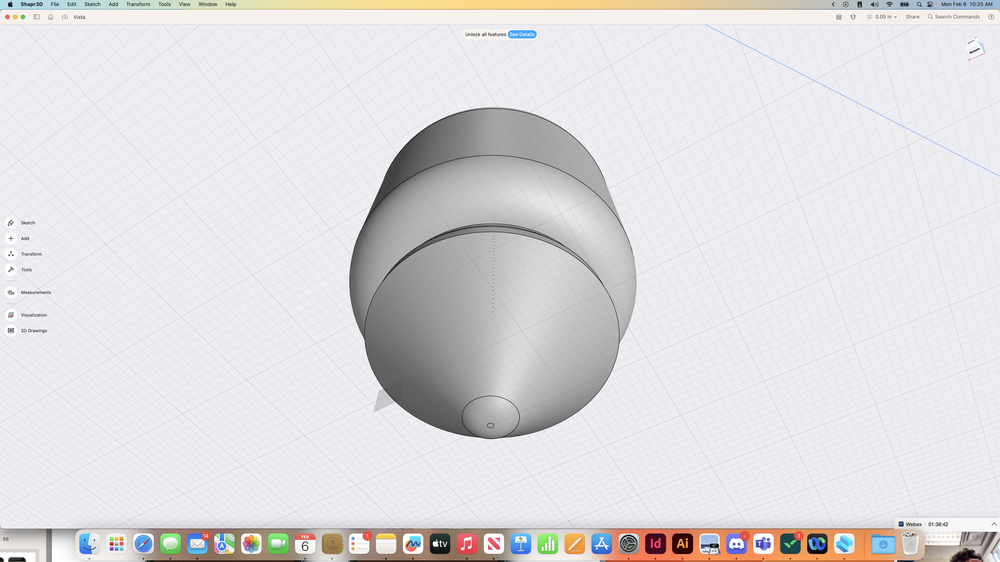Open Numbers from the Dock
The height and width of the screenshot is (562, 1000).
548,544
